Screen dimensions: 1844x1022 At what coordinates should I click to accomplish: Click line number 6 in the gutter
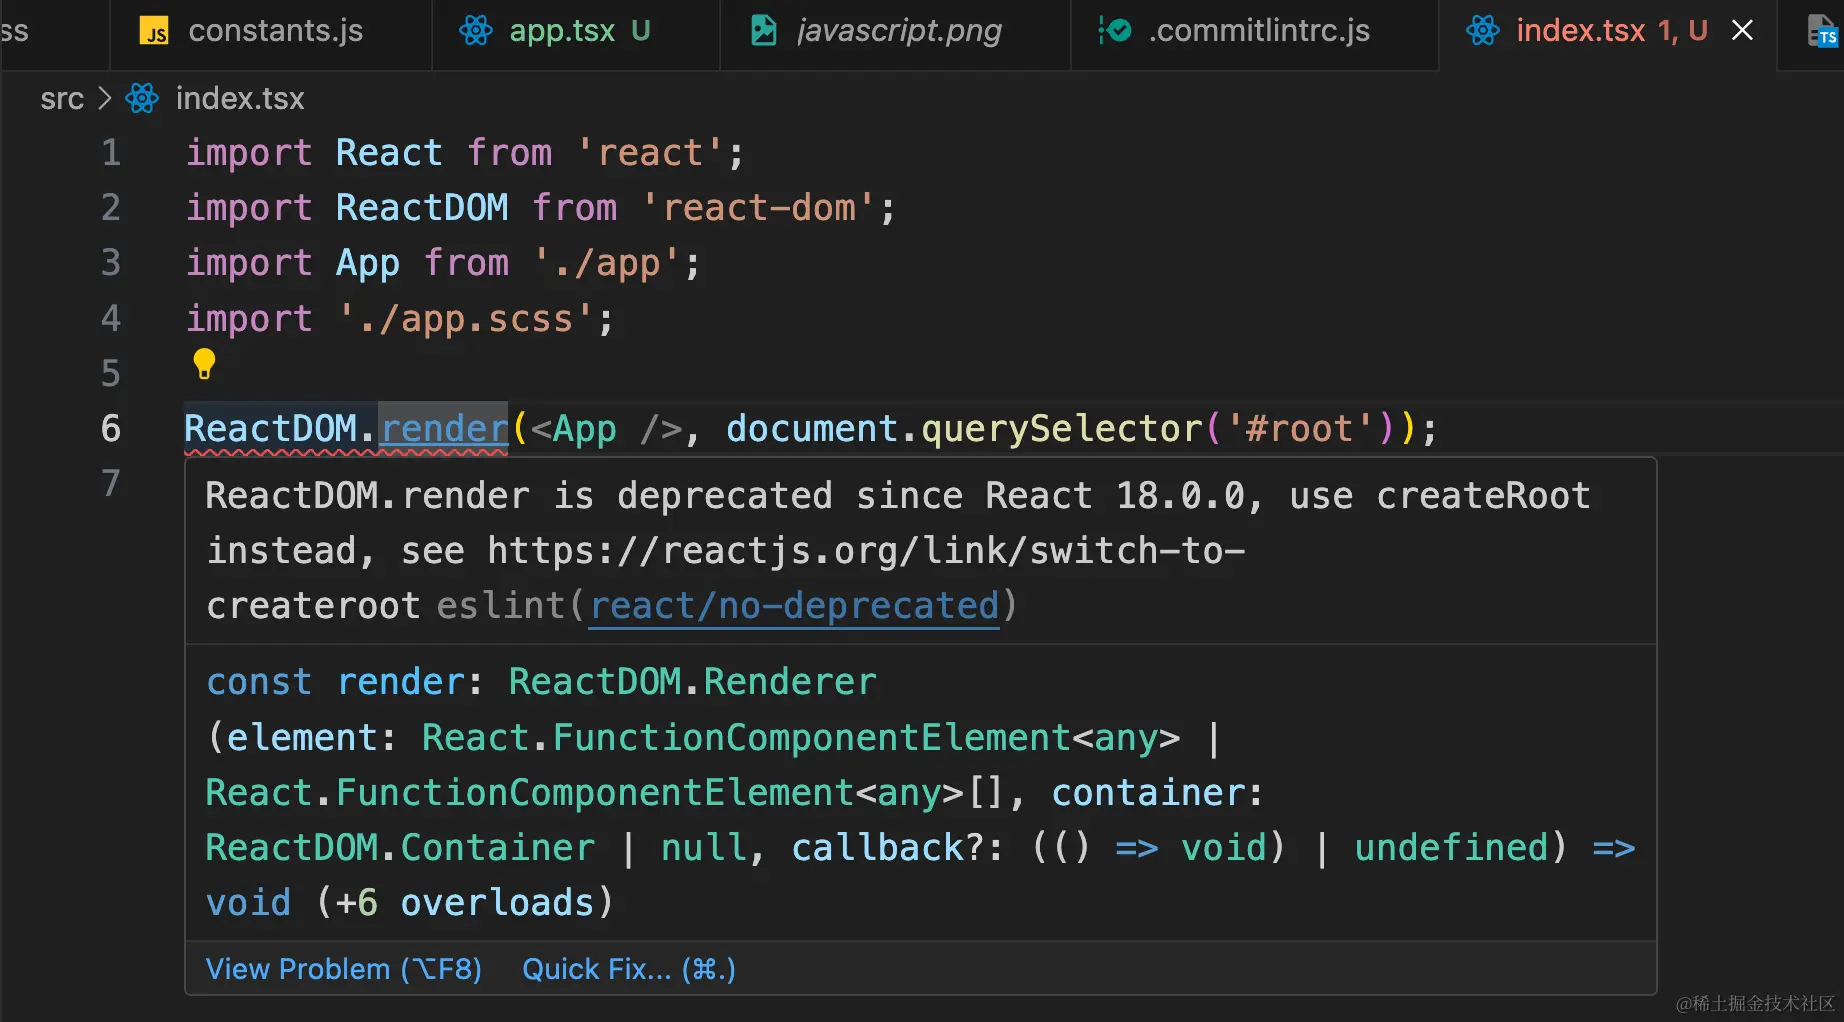[x=111, y=429]
